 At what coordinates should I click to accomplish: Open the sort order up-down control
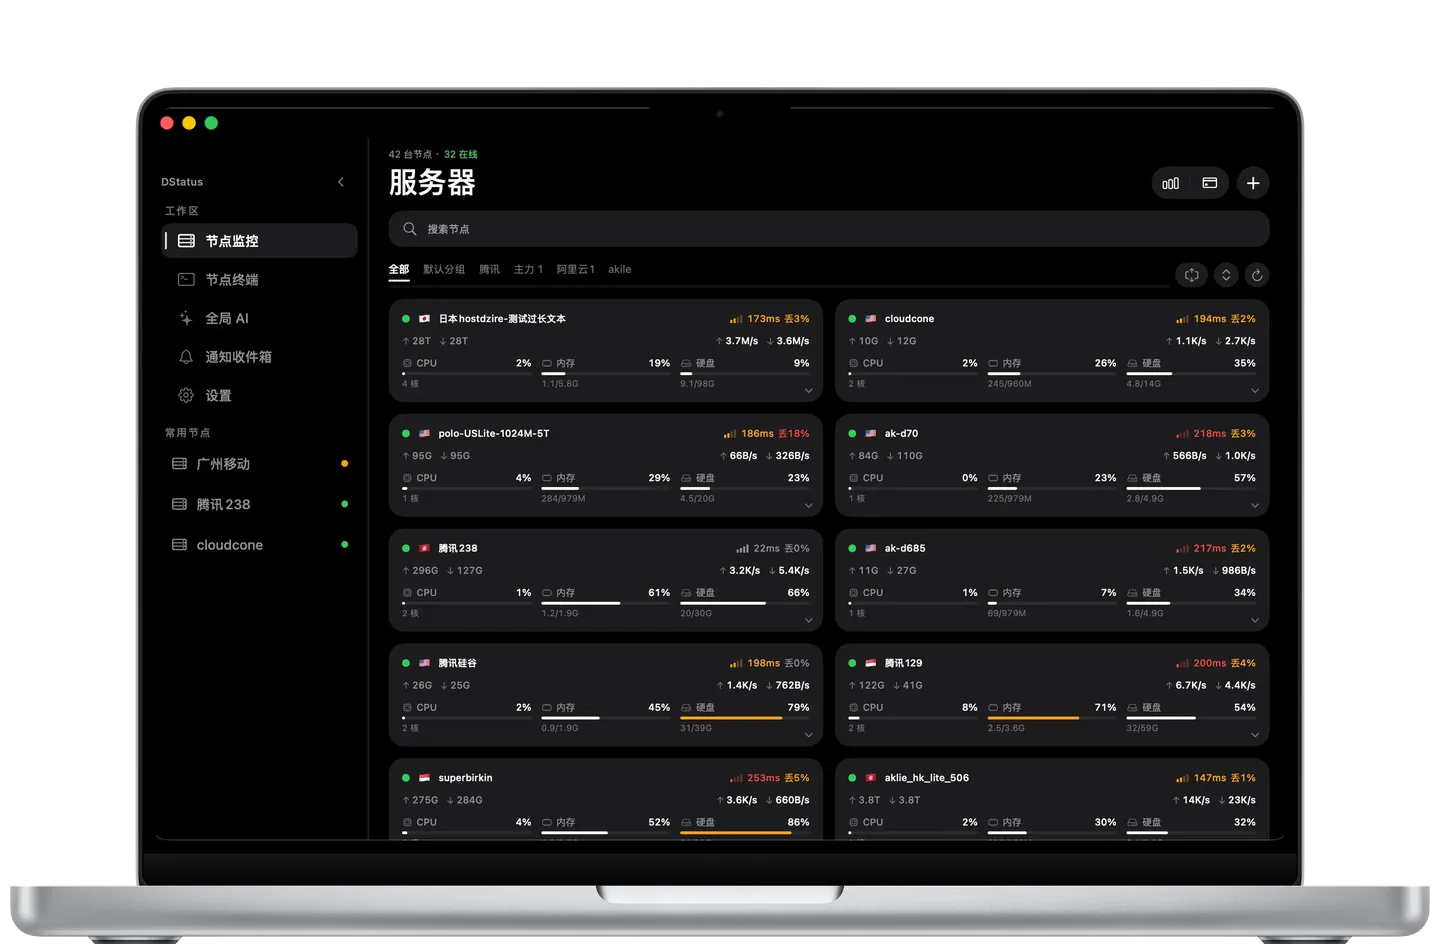[1226, 275]
